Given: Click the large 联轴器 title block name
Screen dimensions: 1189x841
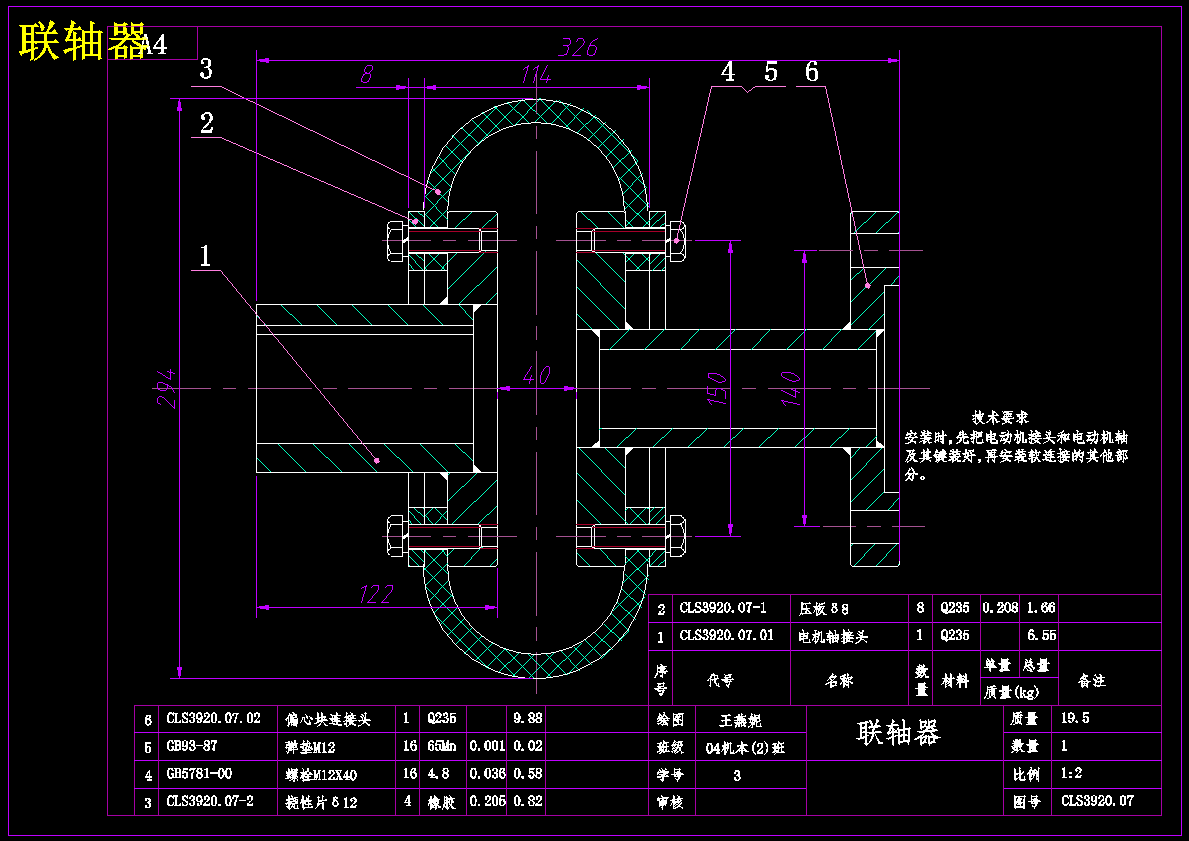Looking at the screenshot, I should tap(899, 733).
